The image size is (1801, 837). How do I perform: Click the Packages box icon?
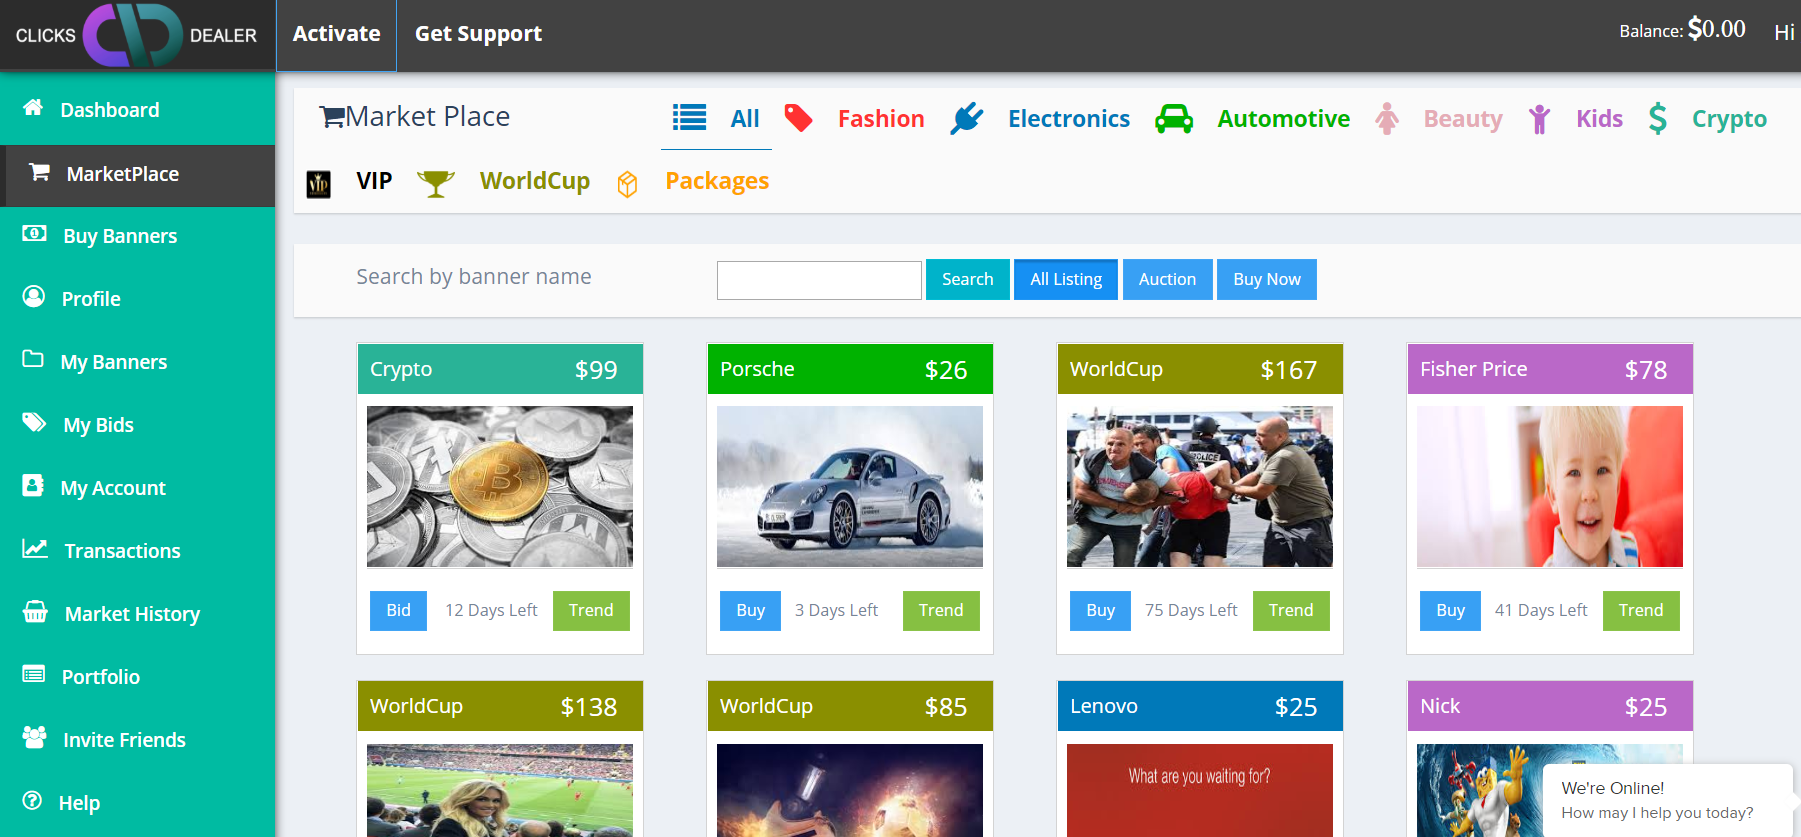click(x=627, y=184)
